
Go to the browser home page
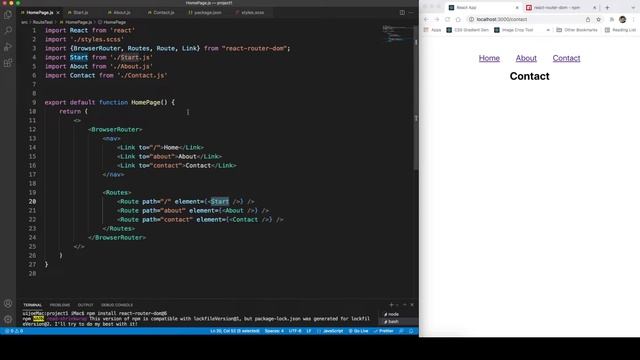(x=458, y=19)
